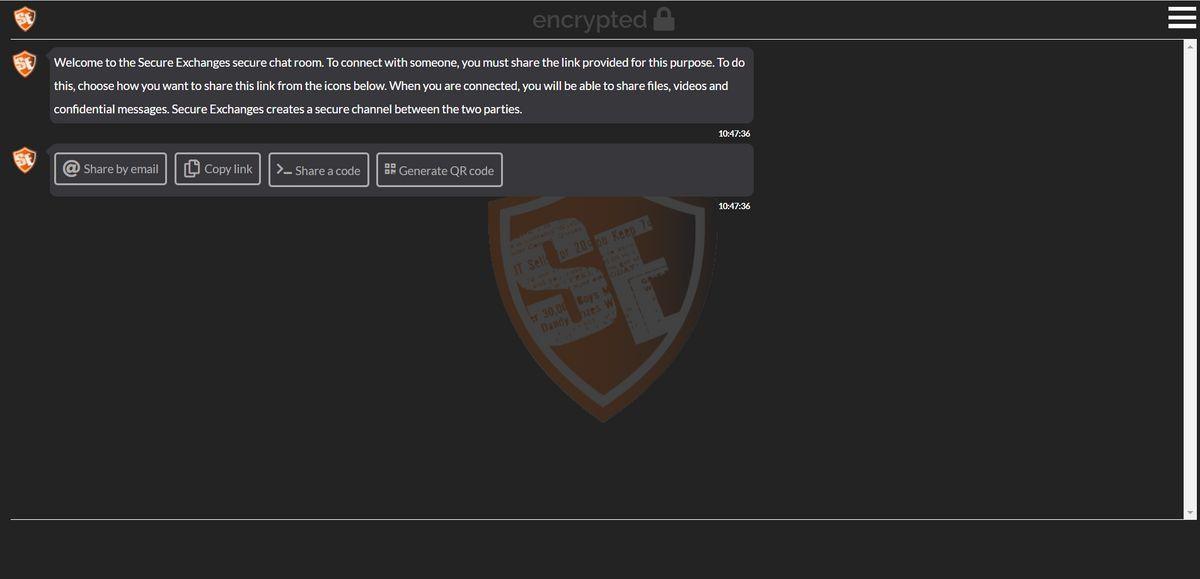Click the padlock icon beside "encrypted"
This screenshot has width=1200, height=579.
point(663,19)
